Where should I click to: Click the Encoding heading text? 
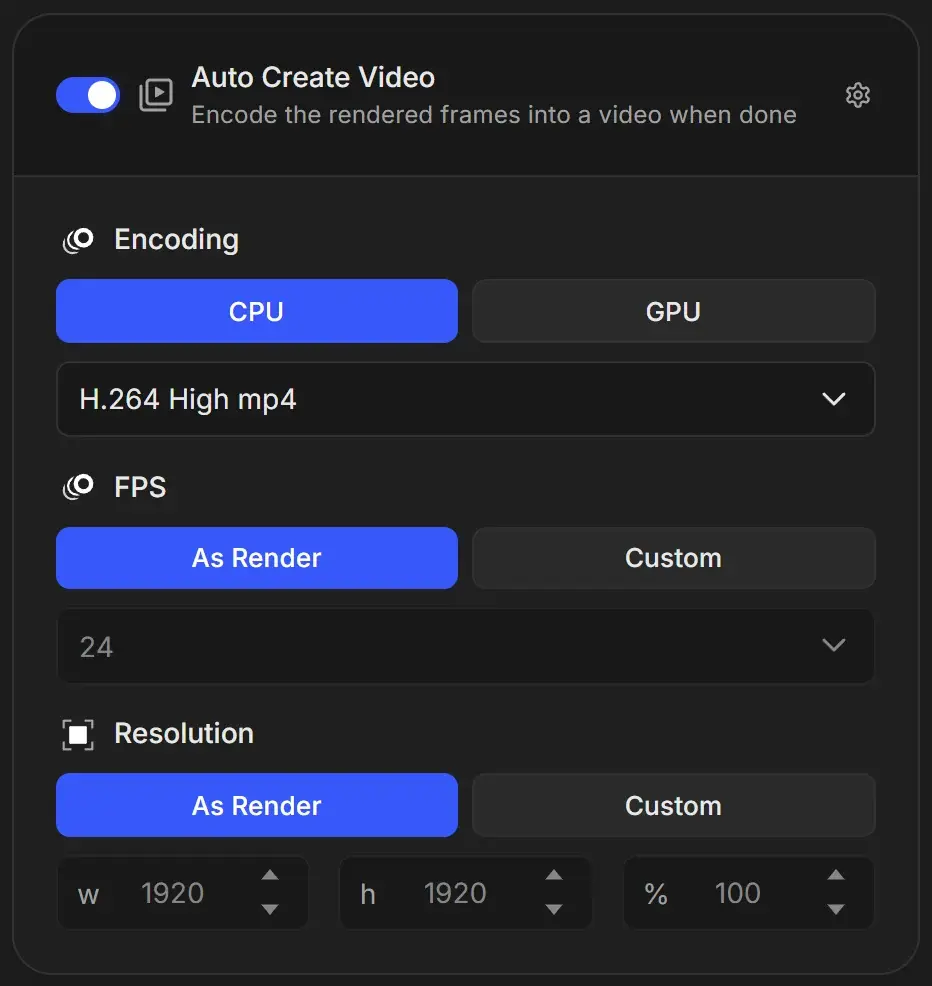coord(177,240)
